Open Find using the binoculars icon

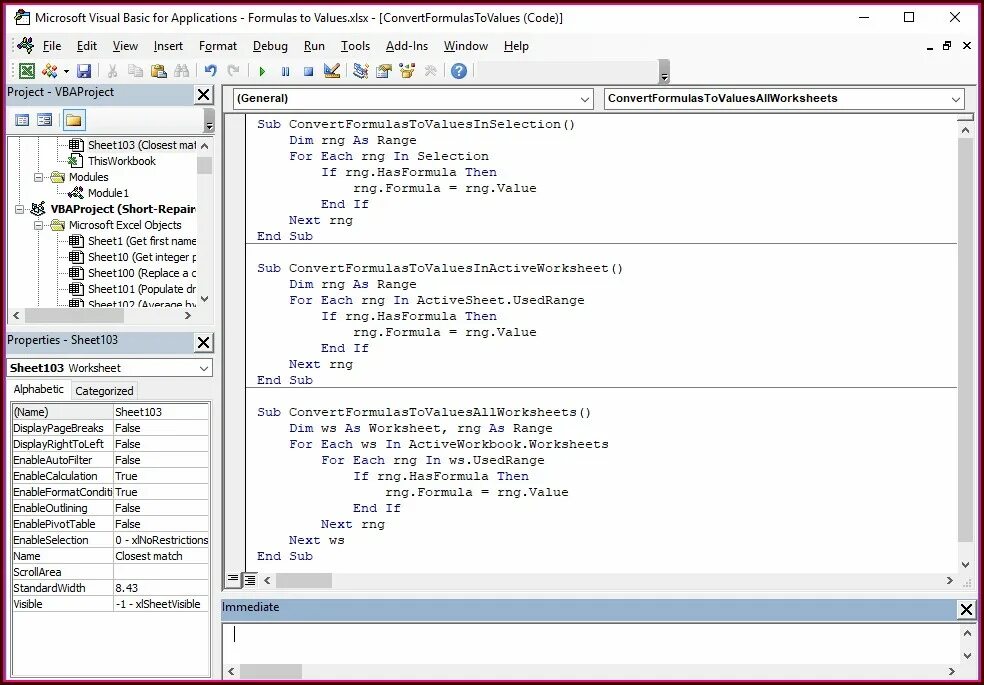pyautogui.click(x=181, y=71)
